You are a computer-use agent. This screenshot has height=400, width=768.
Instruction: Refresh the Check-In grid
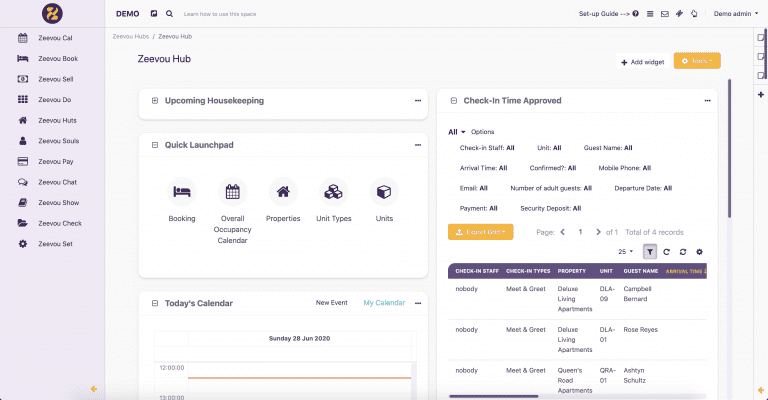(666, 252)
